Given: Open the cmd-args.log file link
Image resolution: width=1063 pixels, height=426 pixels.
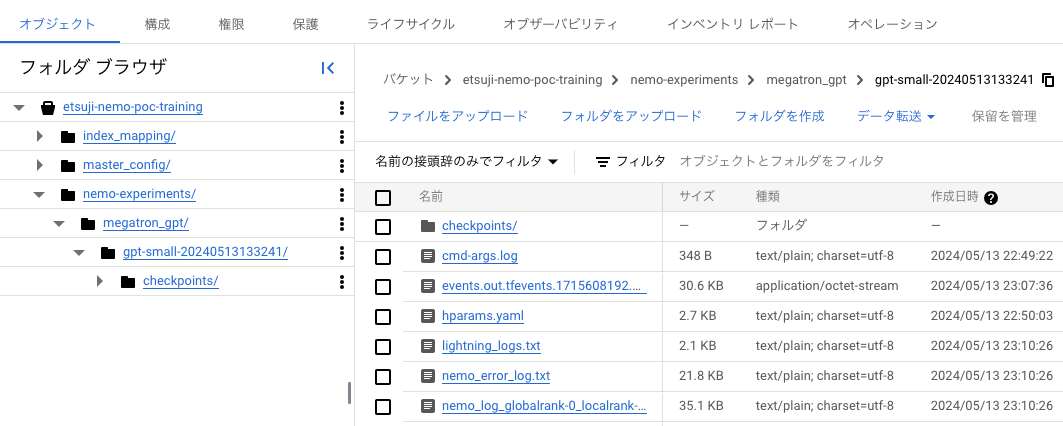Looking at the screenshot, I should [x=480, y=256].
